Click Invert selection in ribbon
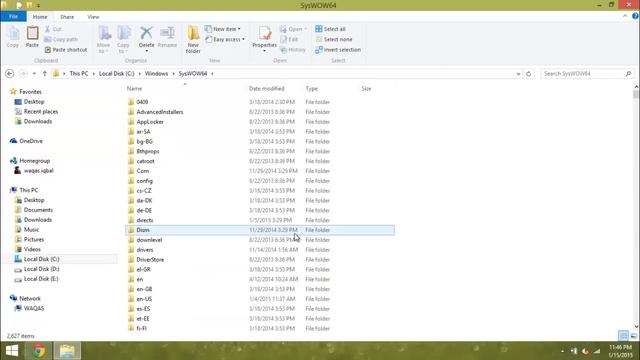The height and width of the screenshot is (360, 640). 338,50
